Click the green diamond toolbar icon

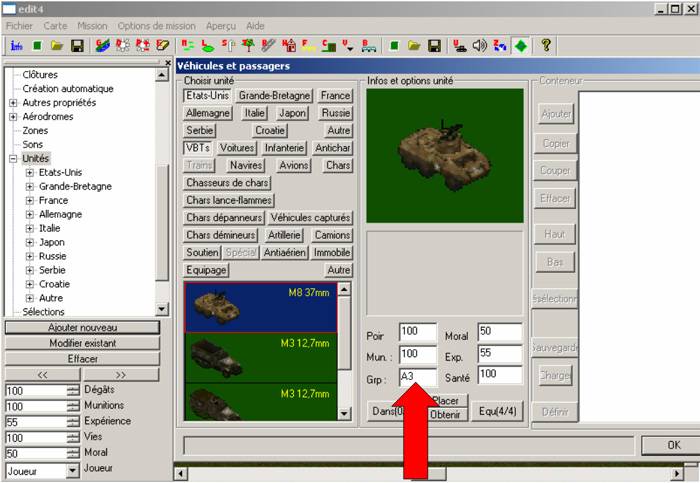[x=520, y=45]
